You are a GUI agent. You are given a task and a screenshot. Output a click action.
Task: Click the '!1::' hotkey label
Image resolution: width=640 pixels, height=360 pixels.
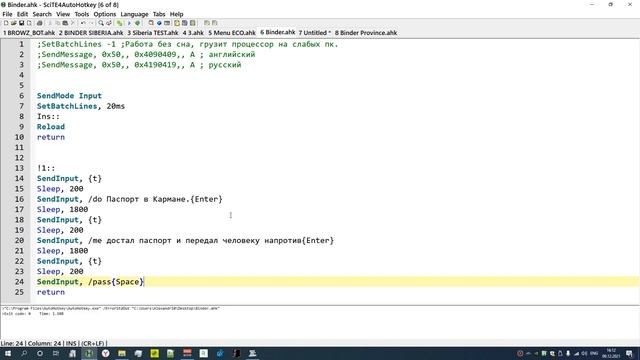coord(46,168)
